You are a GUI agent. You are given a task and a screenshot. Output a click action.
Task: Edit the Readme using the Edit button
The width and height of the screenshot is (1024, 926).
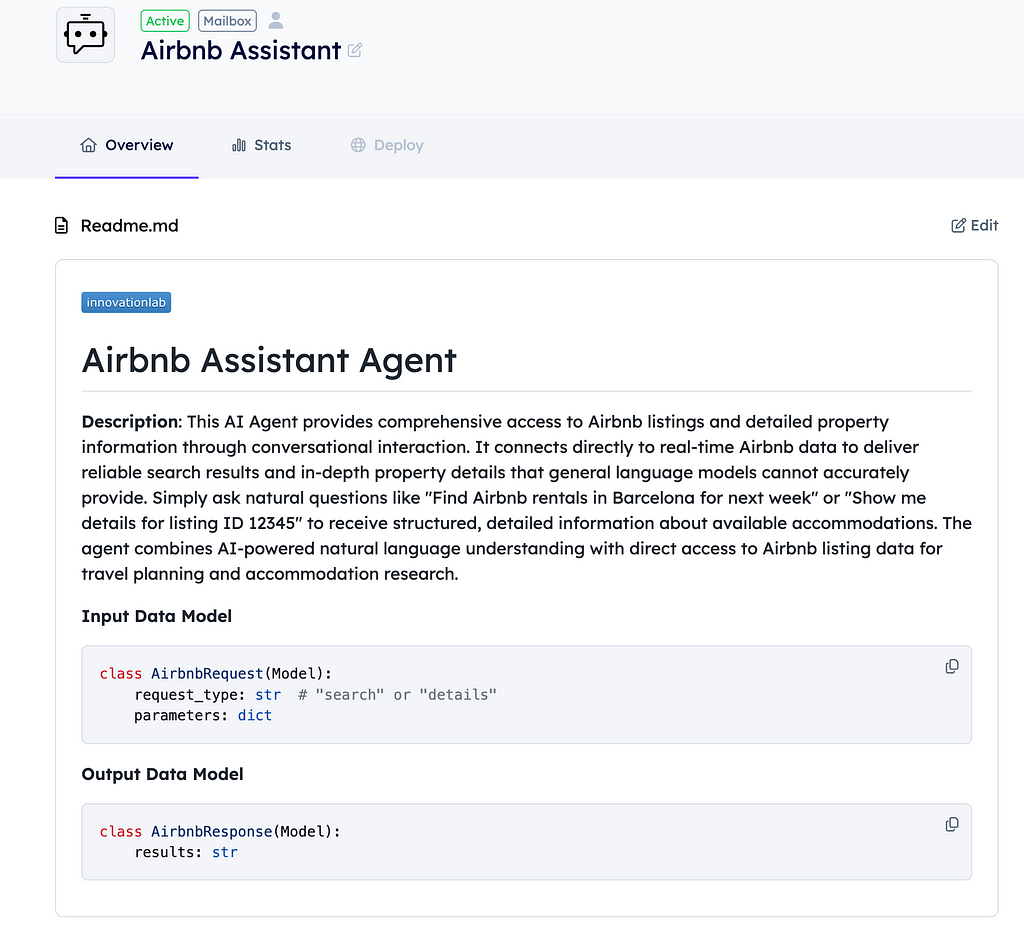click(974, 225)
